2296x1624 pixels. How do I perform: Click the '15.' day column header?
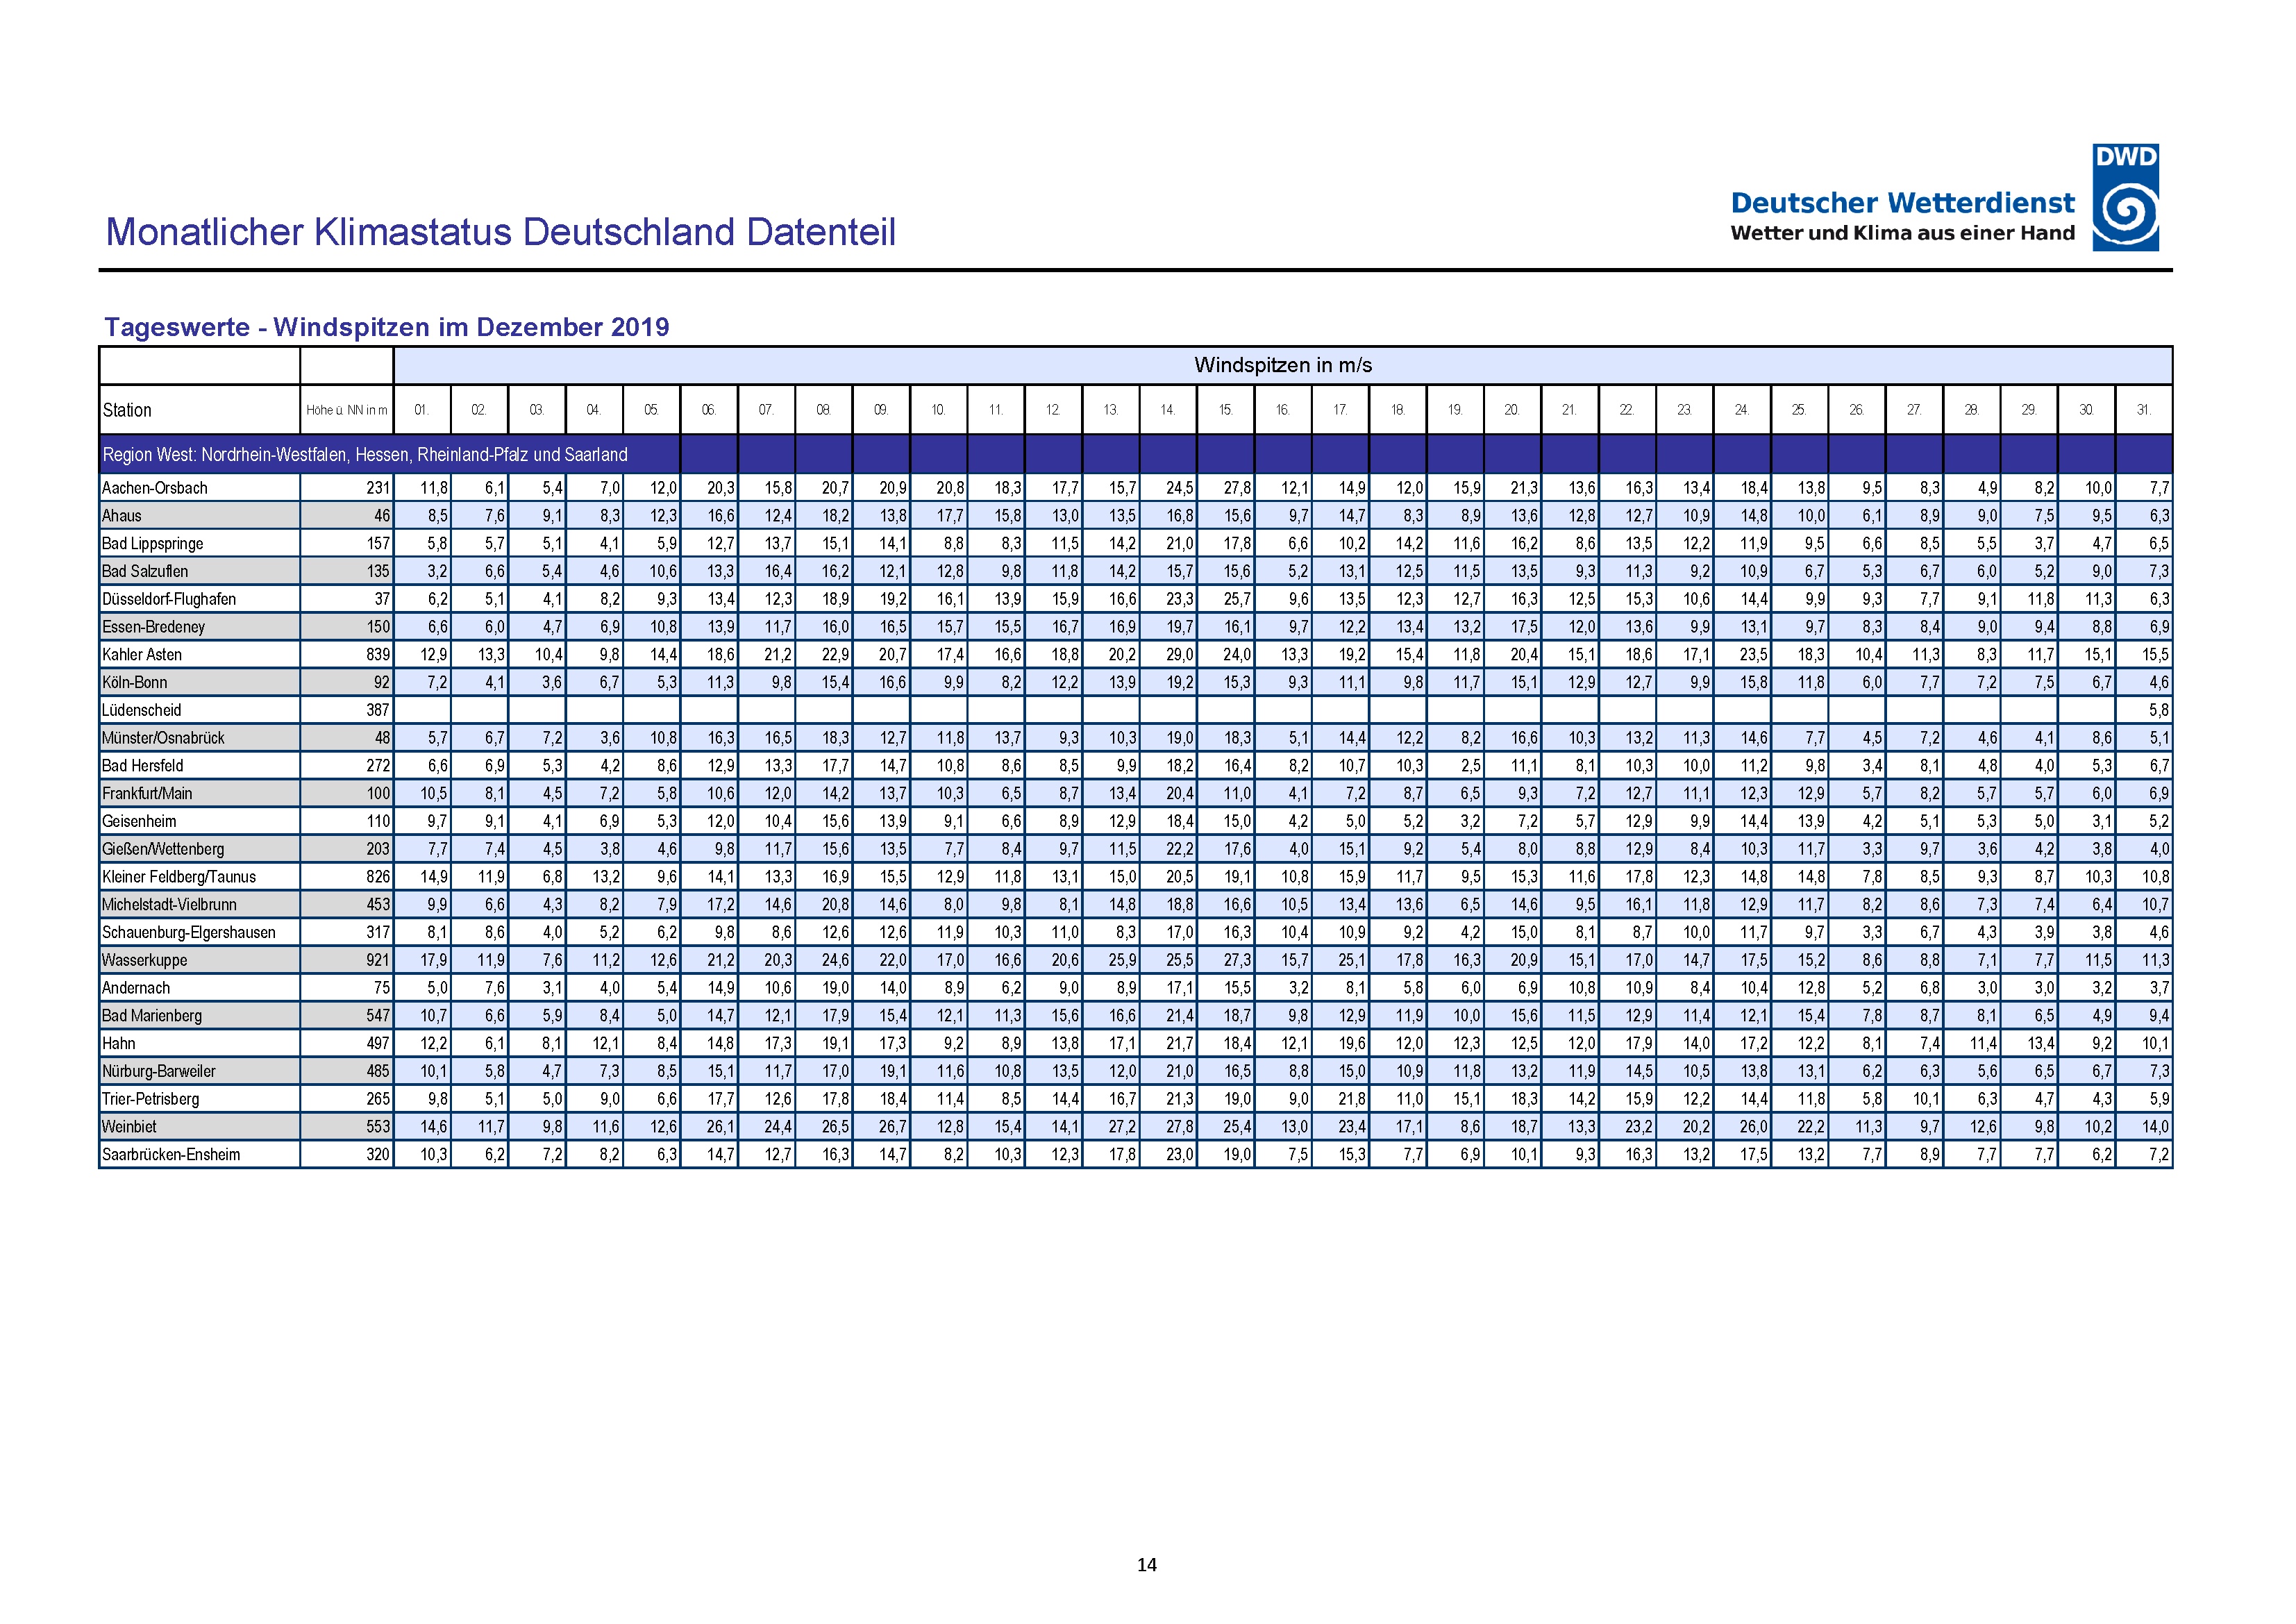pyautogui.click(x=1225, y=410)
